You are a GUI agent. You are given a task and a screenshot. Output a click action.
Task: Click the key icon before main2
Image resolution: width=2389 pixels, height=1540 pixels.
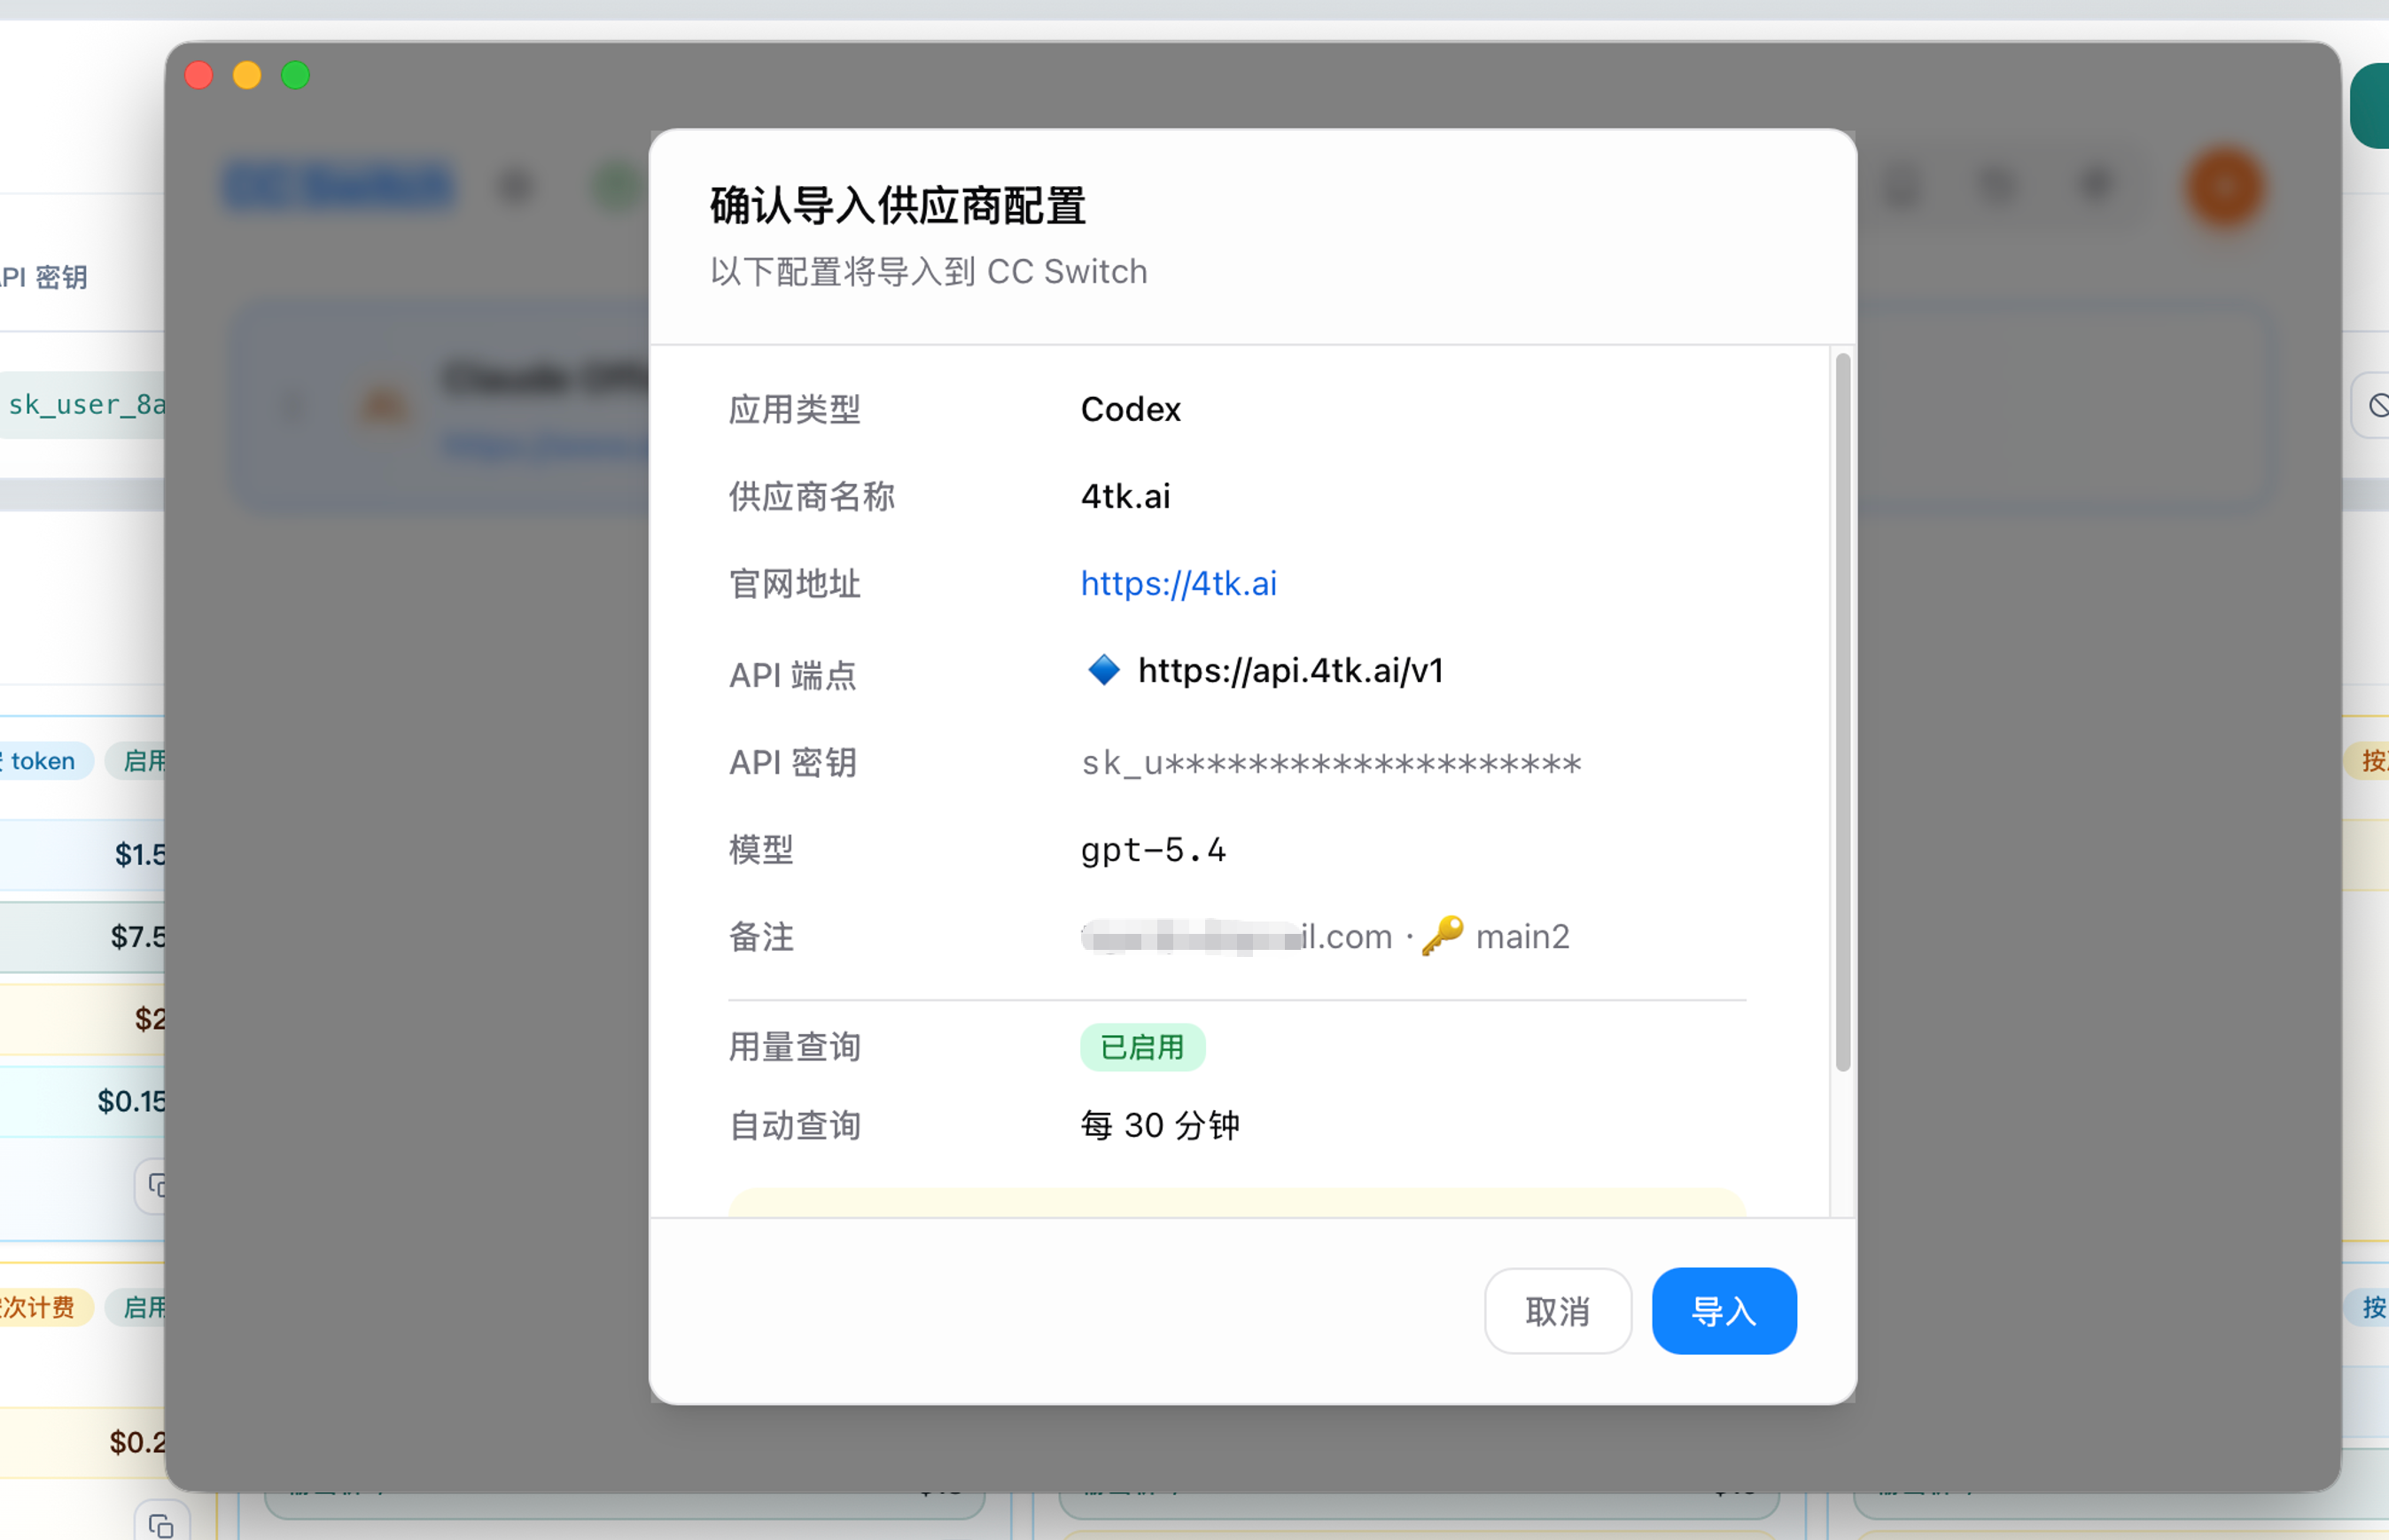(x=1442, y=936)
